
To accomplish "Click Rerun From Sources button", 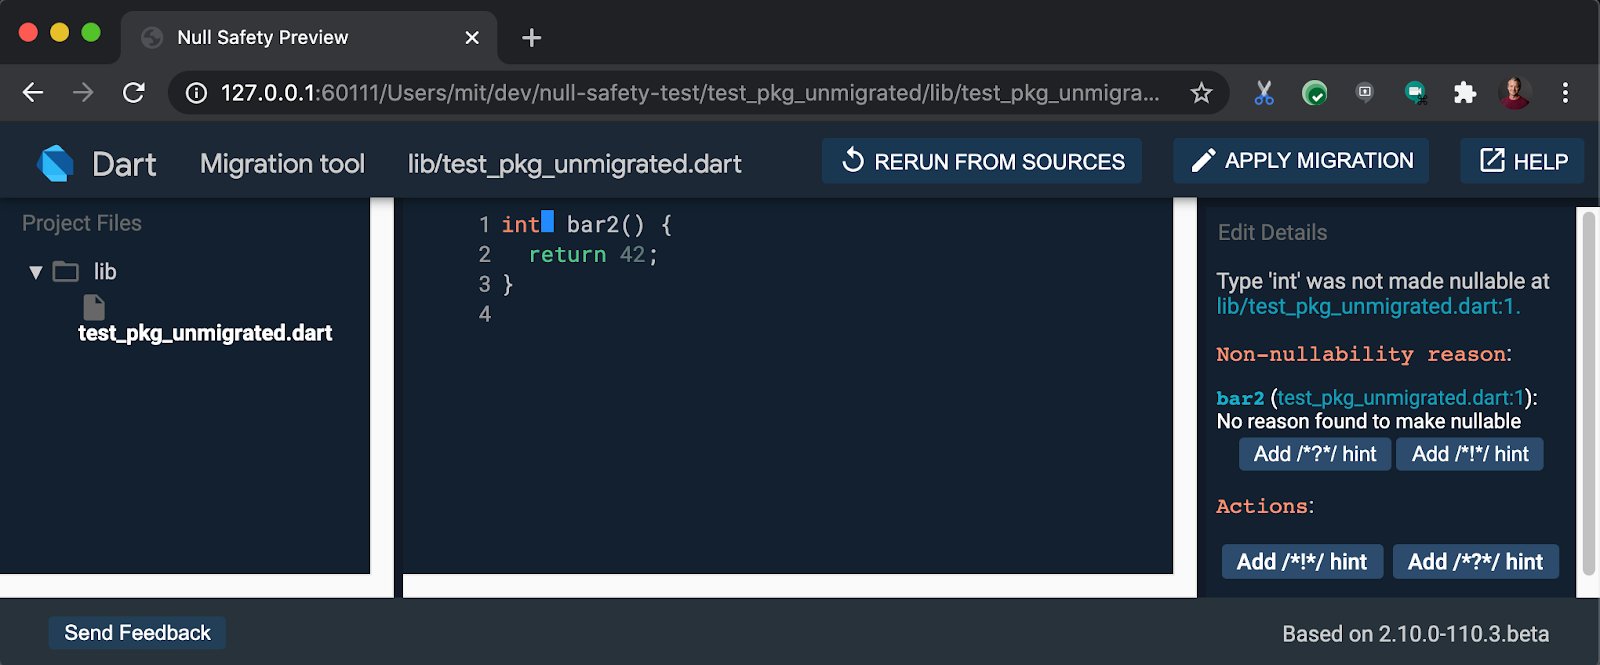I will 982,161.
